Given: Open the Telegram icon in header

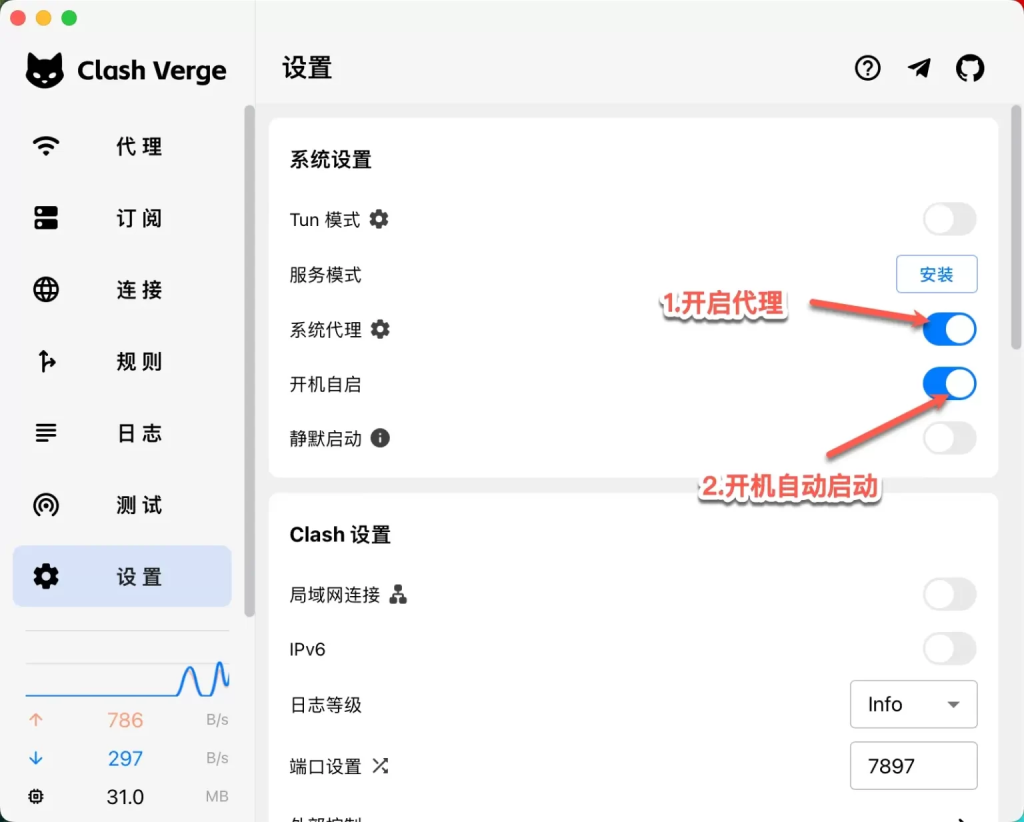Looking at the screenshot, I should (x=918, y=68).
